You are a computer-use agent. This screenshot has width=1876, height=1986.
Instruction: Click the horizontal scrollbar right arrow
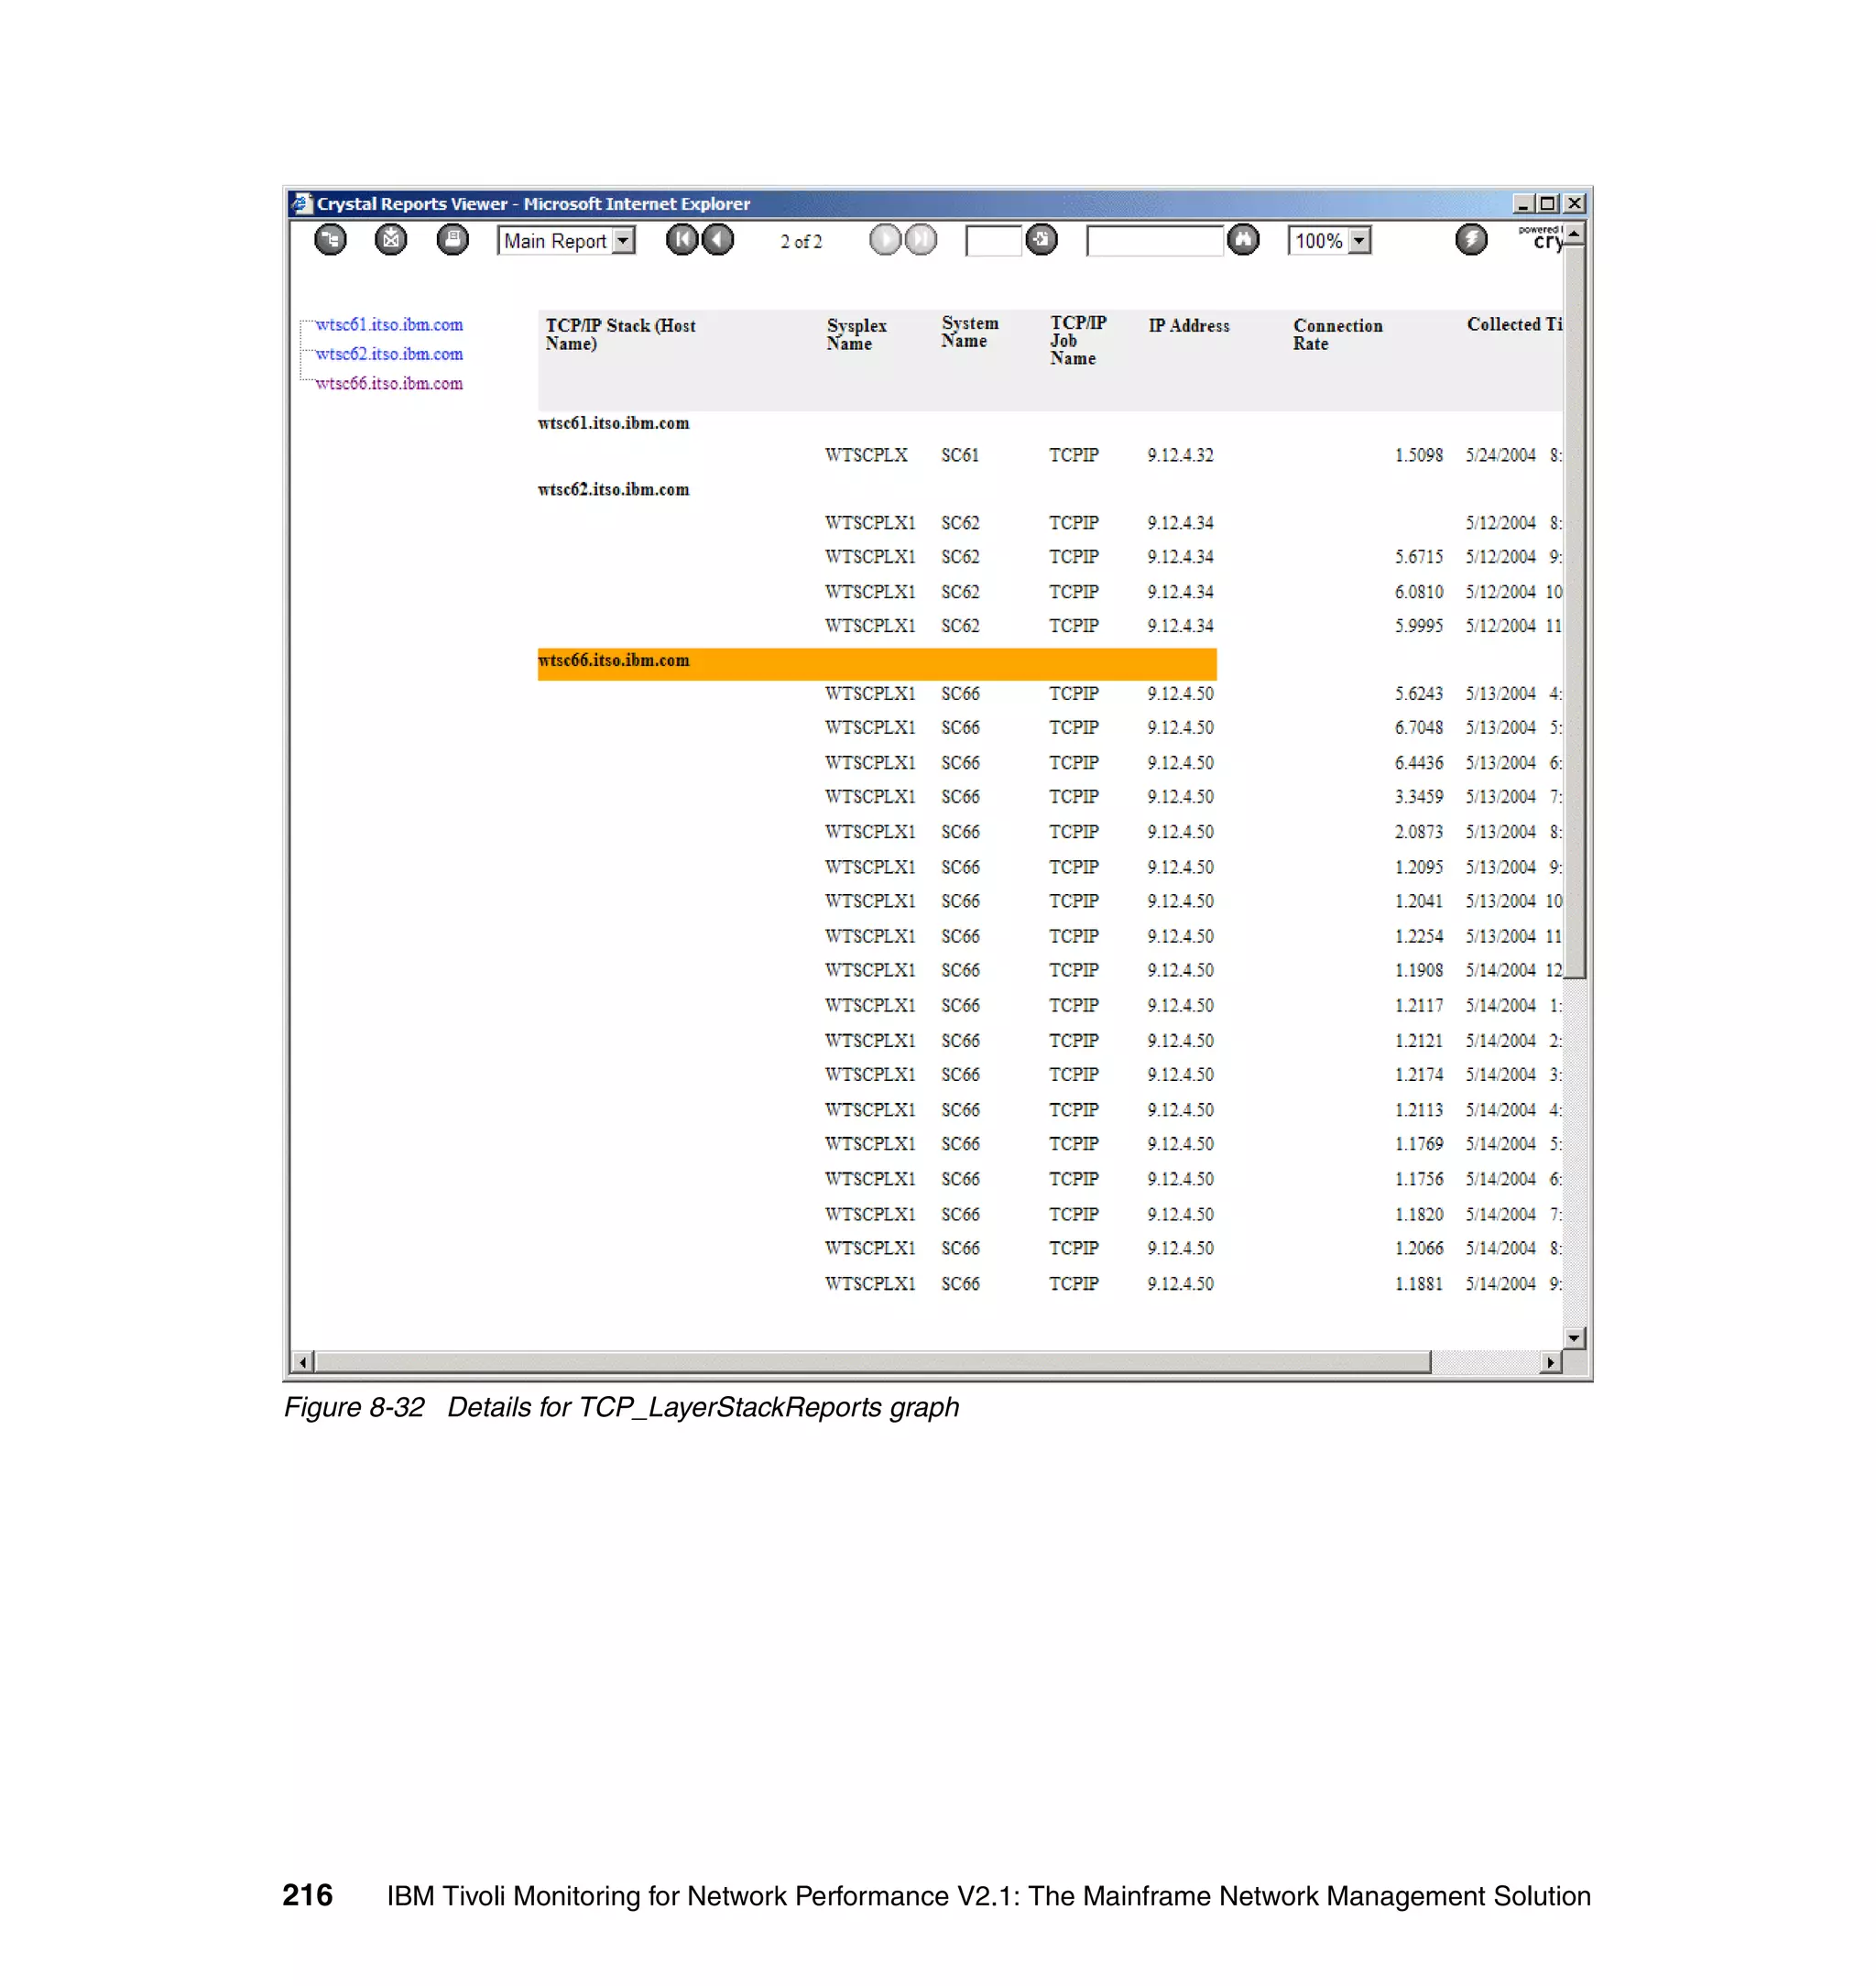tap(1551, 1362)
